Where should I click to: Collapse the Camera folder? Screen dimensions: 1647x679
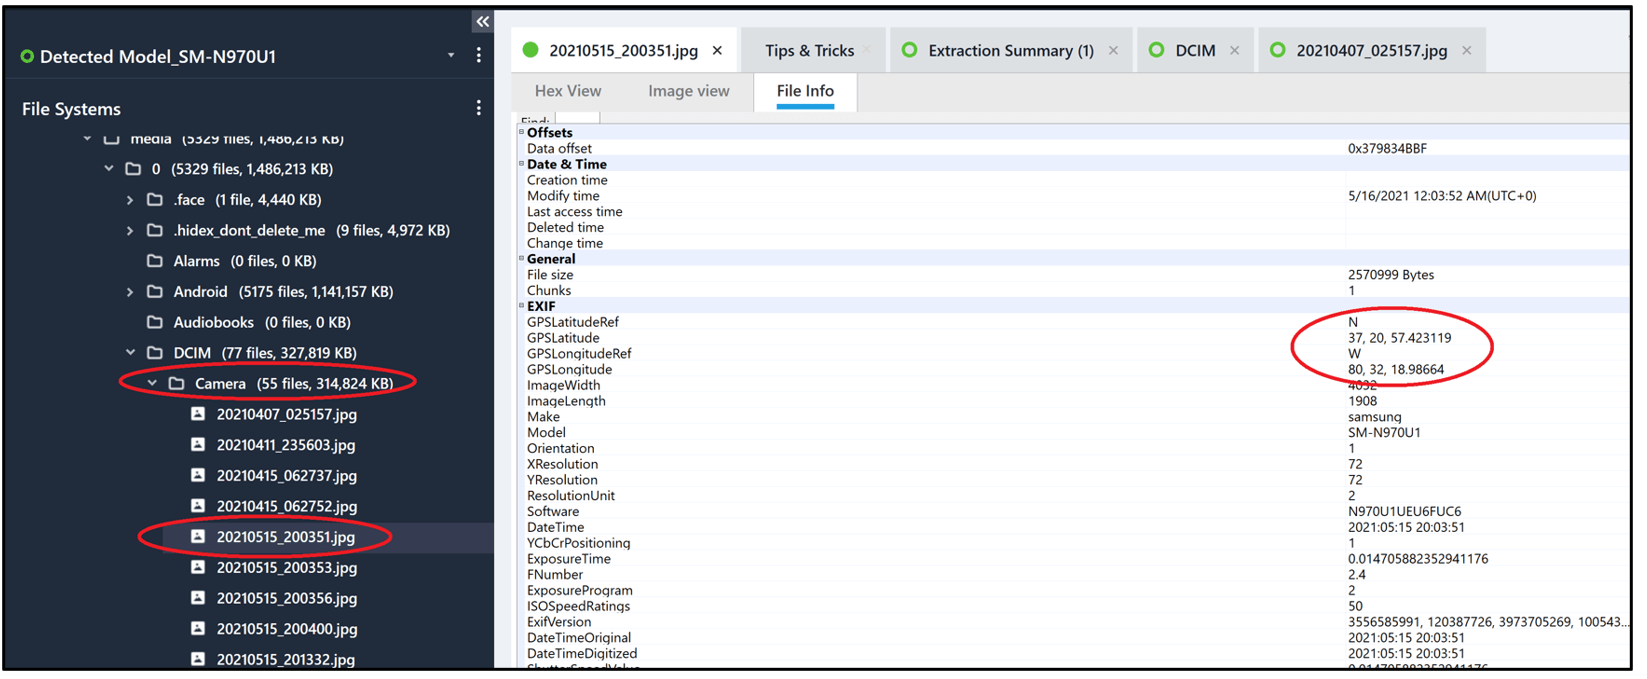coord(152,383)
